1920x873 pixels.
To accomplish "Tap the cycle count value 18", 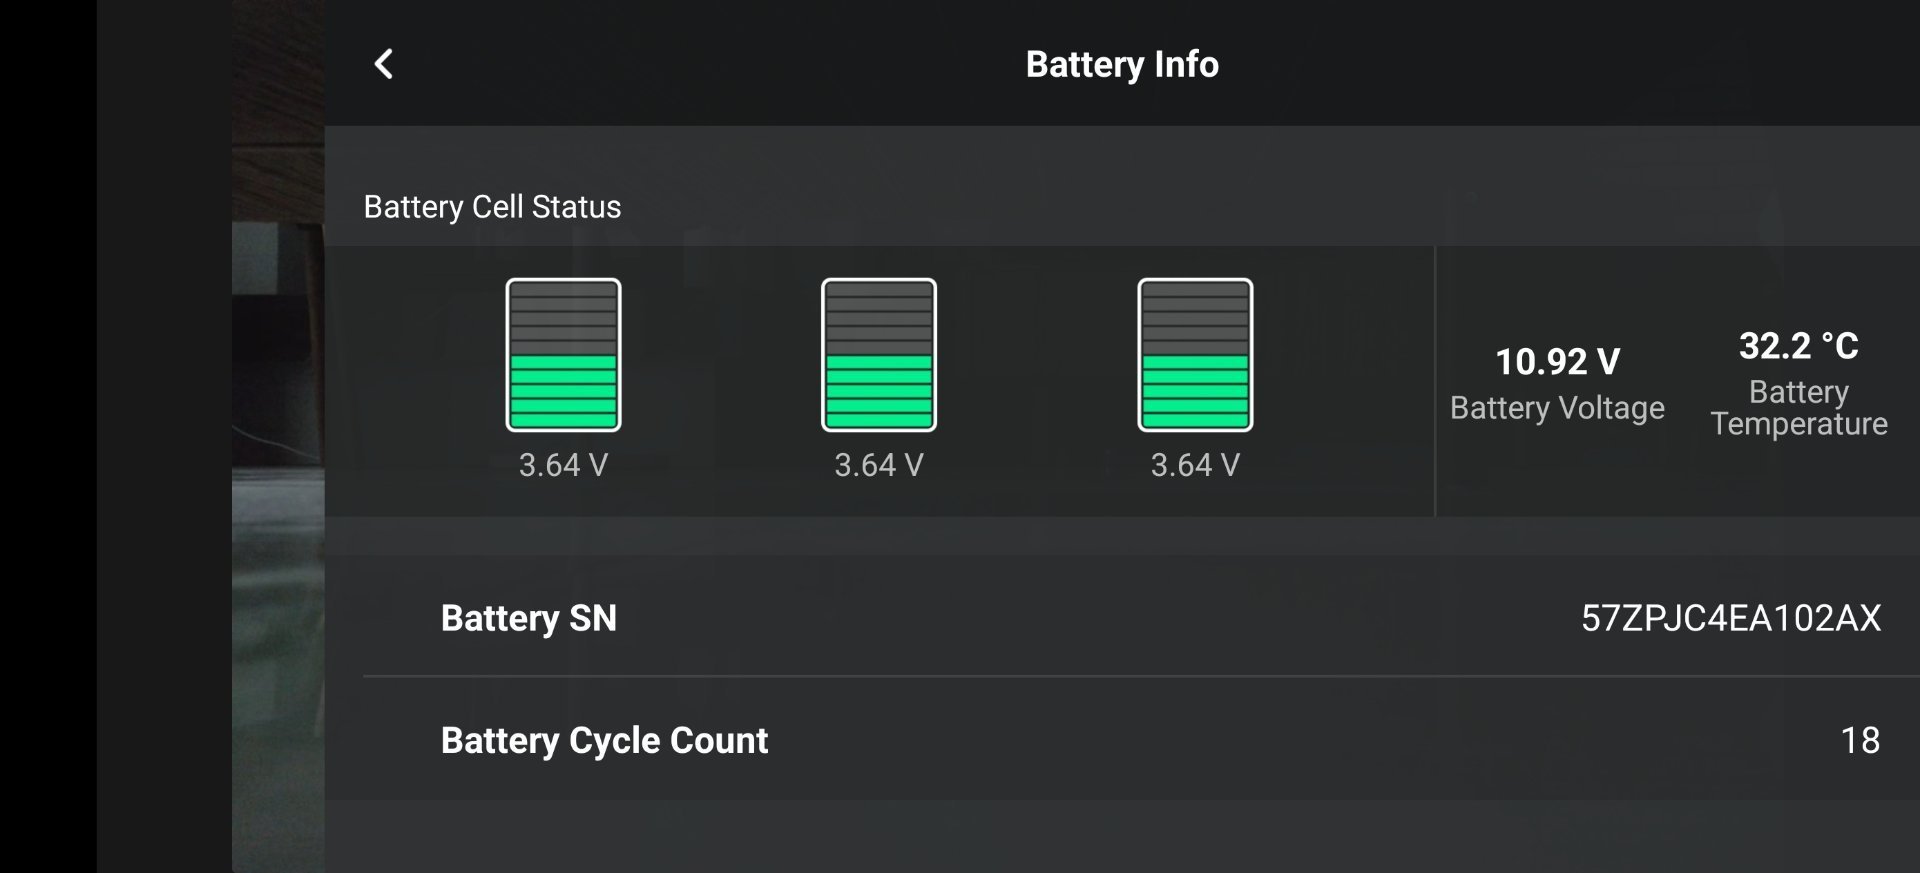I will (1860, 740).
